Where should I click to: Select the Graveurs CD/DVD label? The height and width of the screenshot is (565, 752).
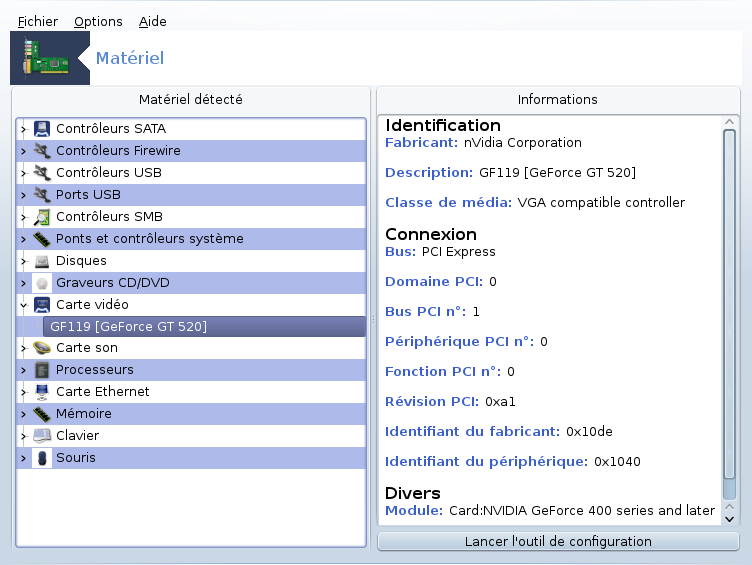point(113,283)
